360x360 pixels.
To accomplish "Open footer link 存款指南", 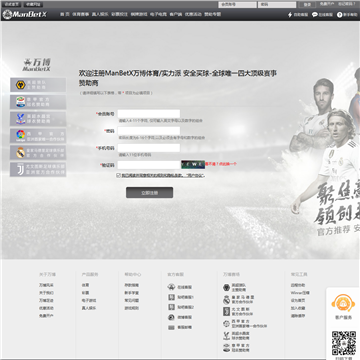I will (x=132, y=285).
